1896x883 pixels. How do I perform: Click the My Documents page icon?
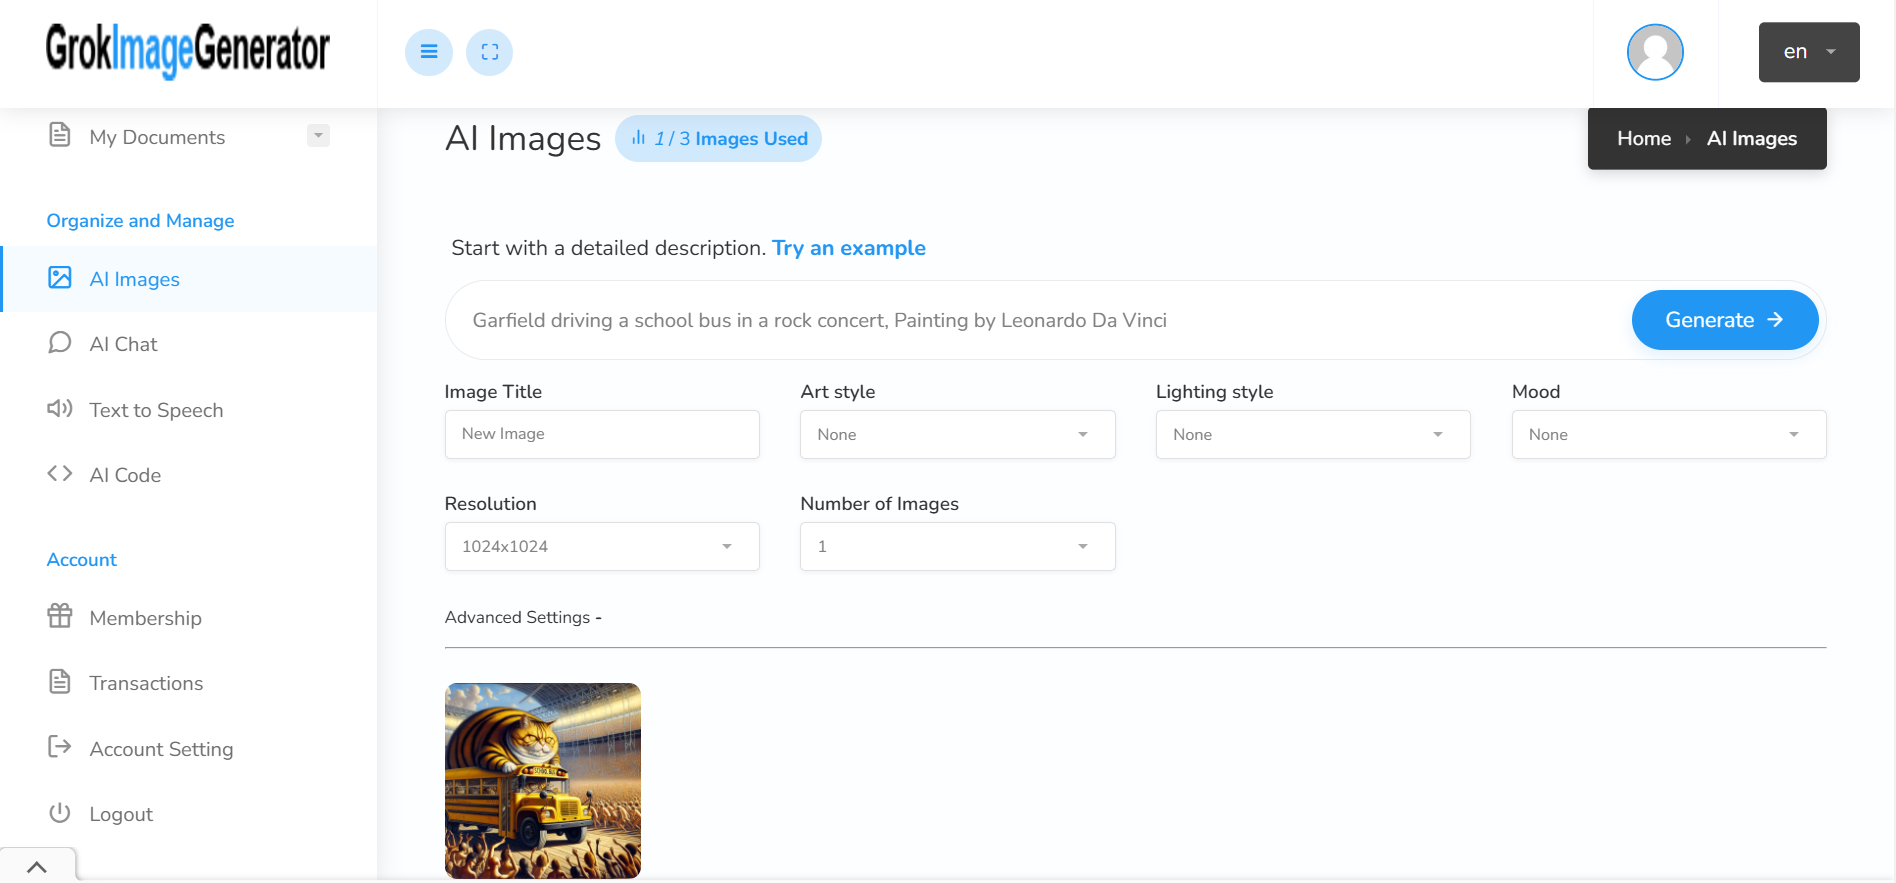60,135
